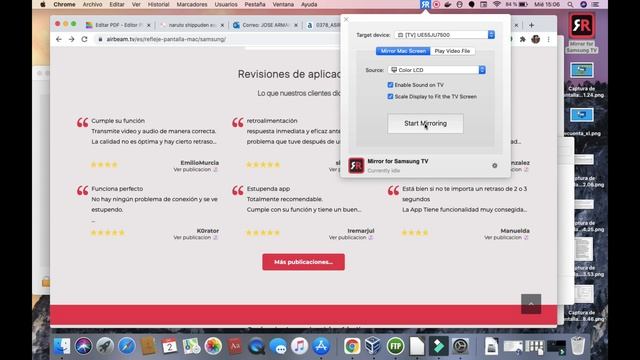Open the FTP app in the Dock

click(395, 346)
